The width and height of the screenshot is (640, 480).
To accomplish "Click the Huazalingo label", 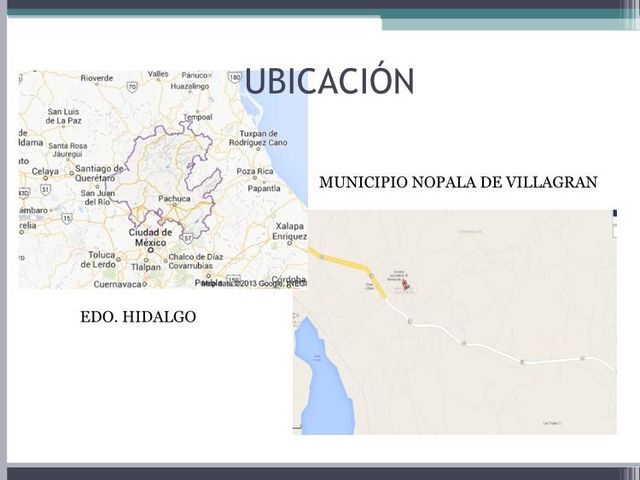I will (190, 86).
